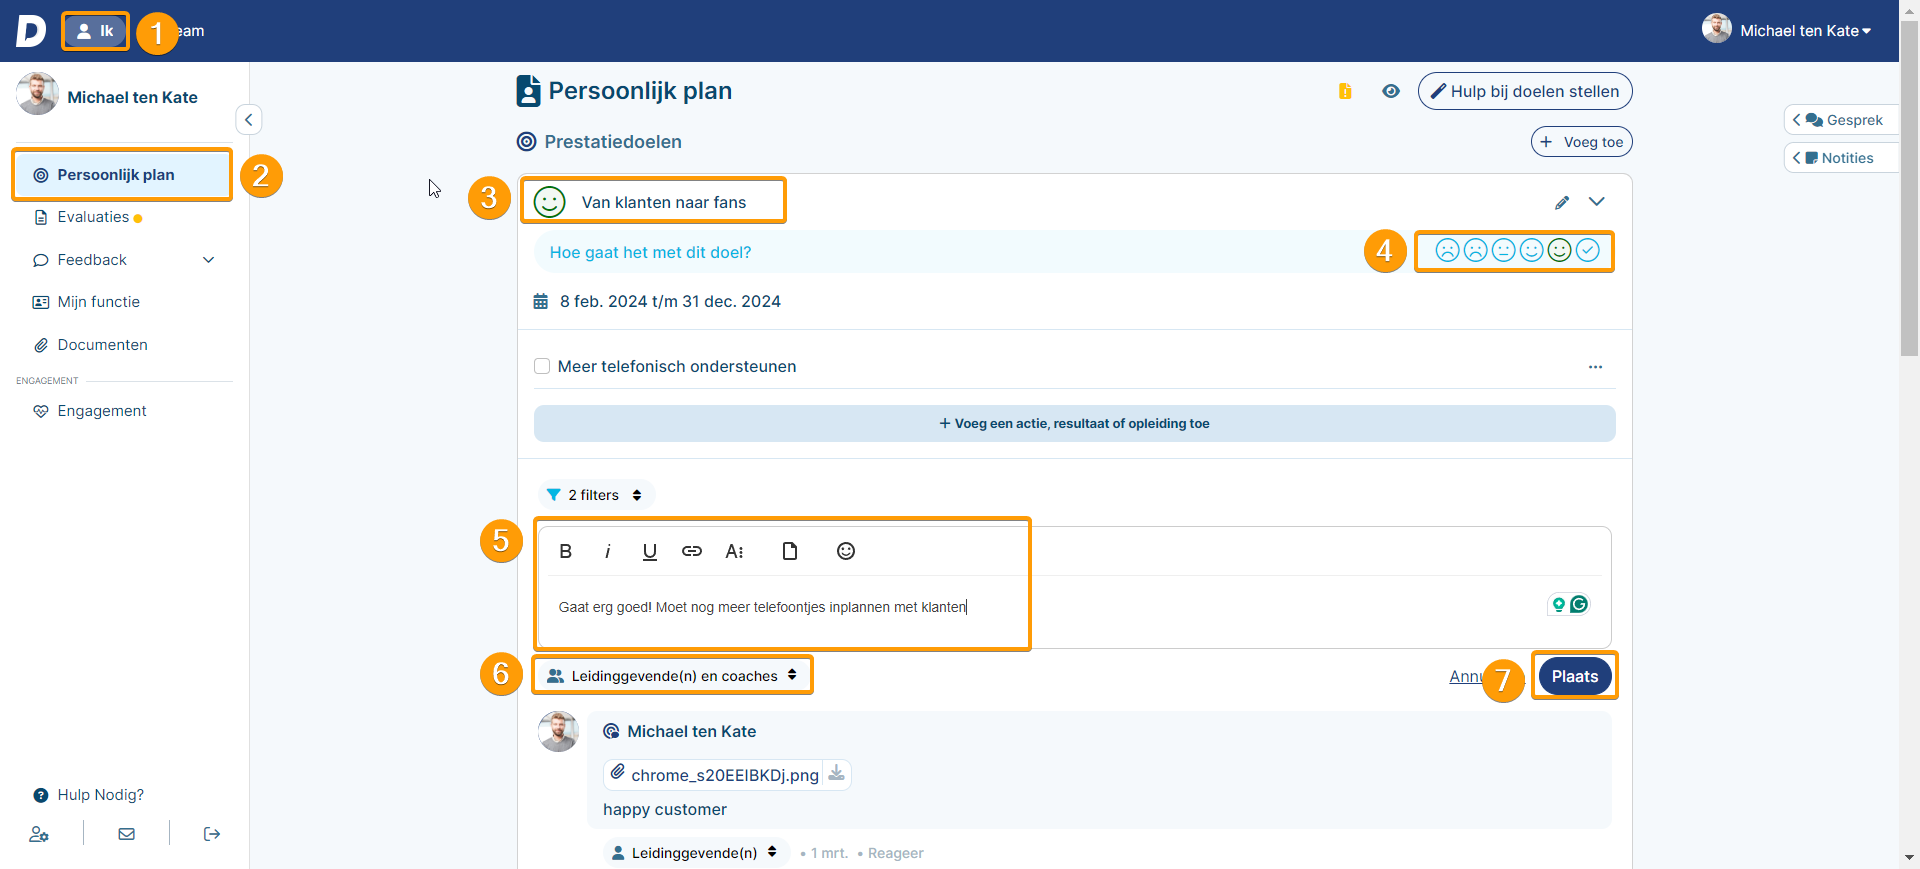This screenshot has width=1920, height=869.
Task: Click the Plaats button
Action: point(1575,677)
